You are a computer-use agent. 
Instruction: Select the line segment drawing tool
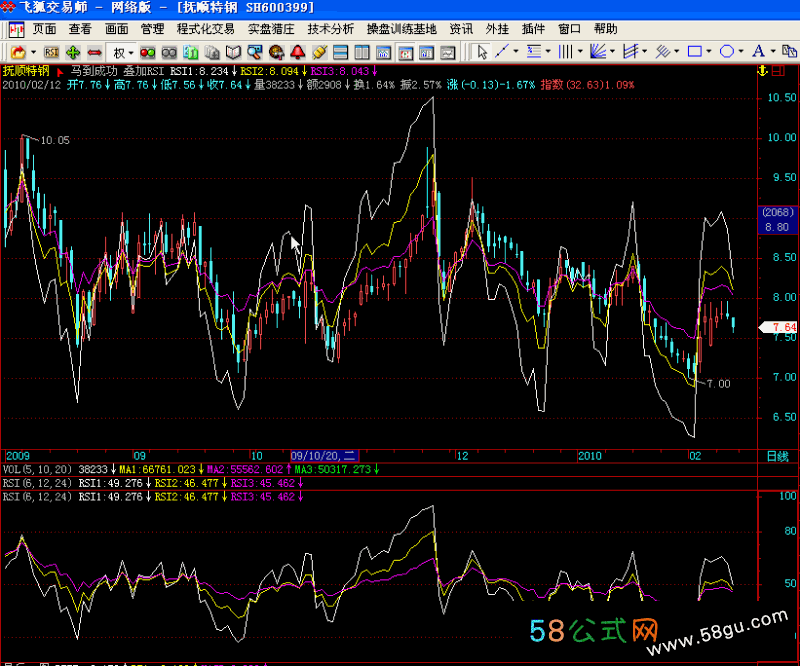click(502, 52)
